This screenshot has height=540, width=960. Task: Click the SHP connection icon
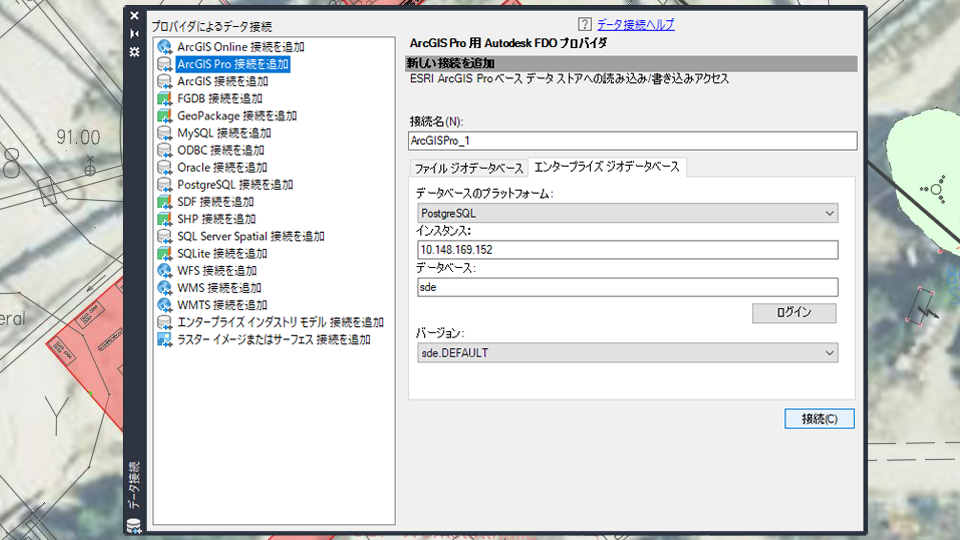164,219
